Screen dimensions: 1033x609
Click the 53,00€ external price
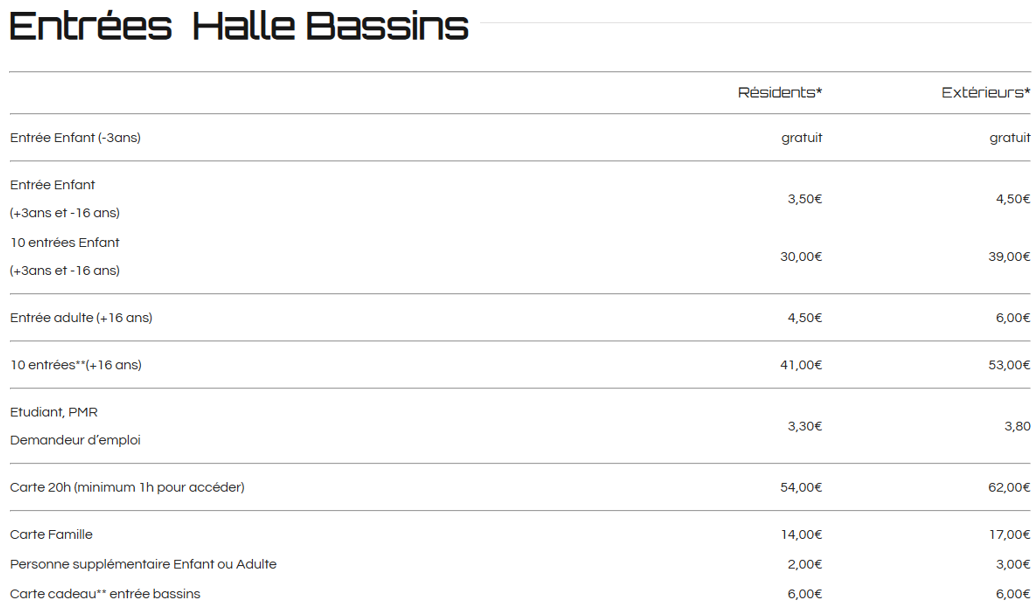point(1009,365)
